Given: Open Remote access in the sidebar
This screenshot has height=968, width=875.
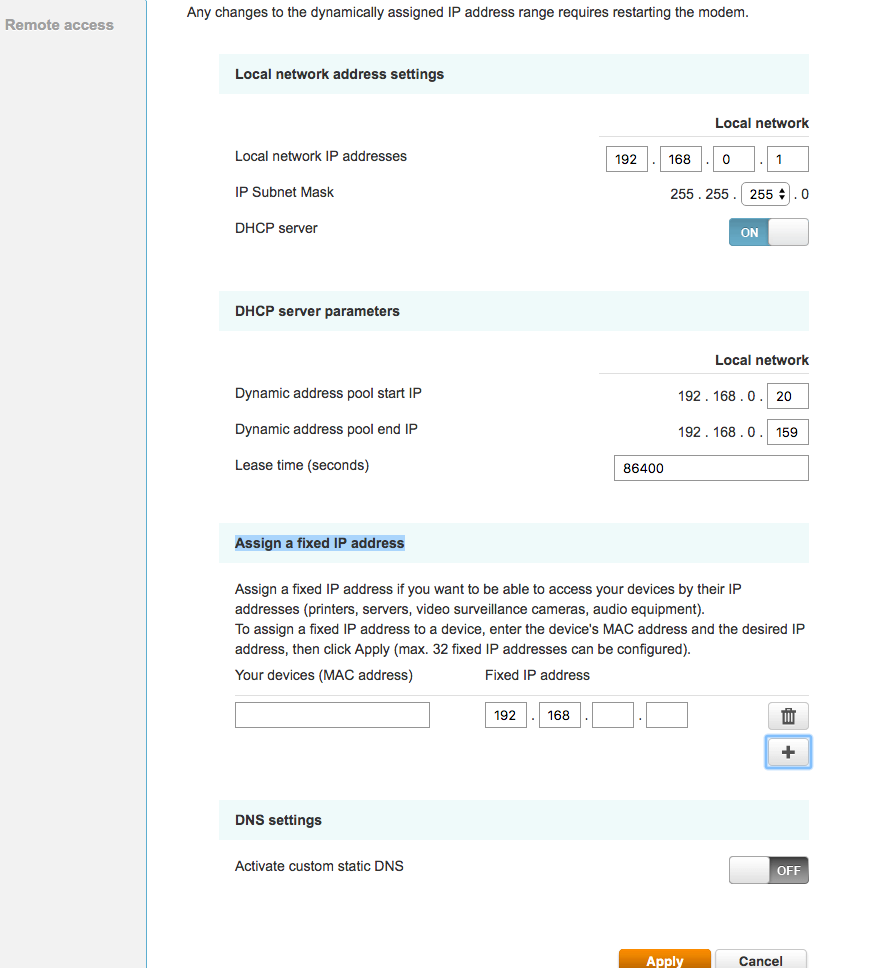Looking at the screenshot, I should (x=59, y=25).
